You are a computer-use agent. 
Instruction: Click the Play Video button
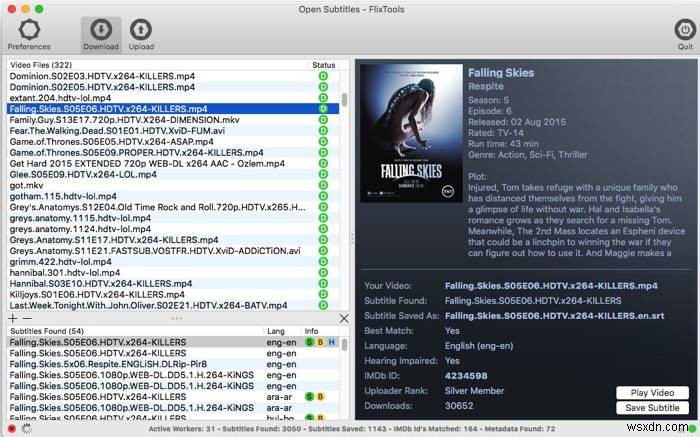652,393
